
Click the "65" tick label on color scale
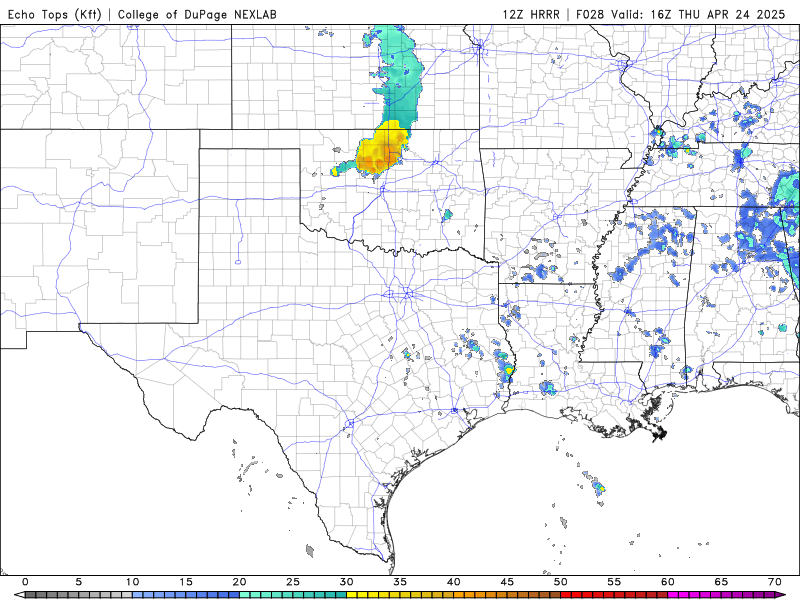(x=721, y=582)
